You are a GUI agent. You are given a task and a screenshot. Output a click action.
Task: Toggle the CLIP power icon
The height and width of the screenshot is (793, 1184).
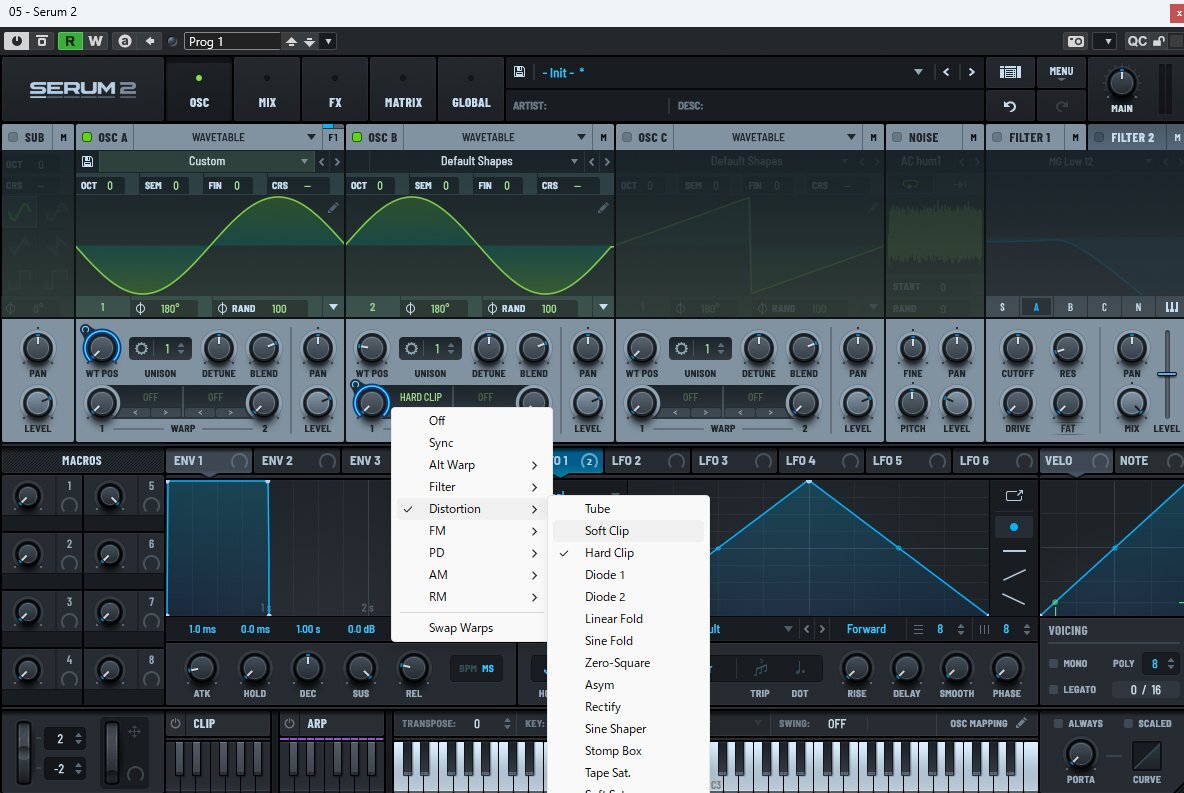click(x=176, y=724)
